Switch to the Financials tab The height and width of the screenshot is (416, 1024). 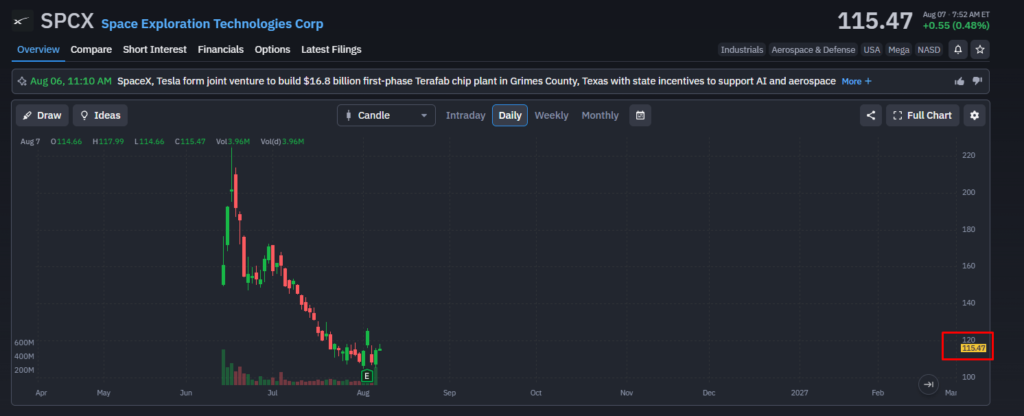click(221, 50)
